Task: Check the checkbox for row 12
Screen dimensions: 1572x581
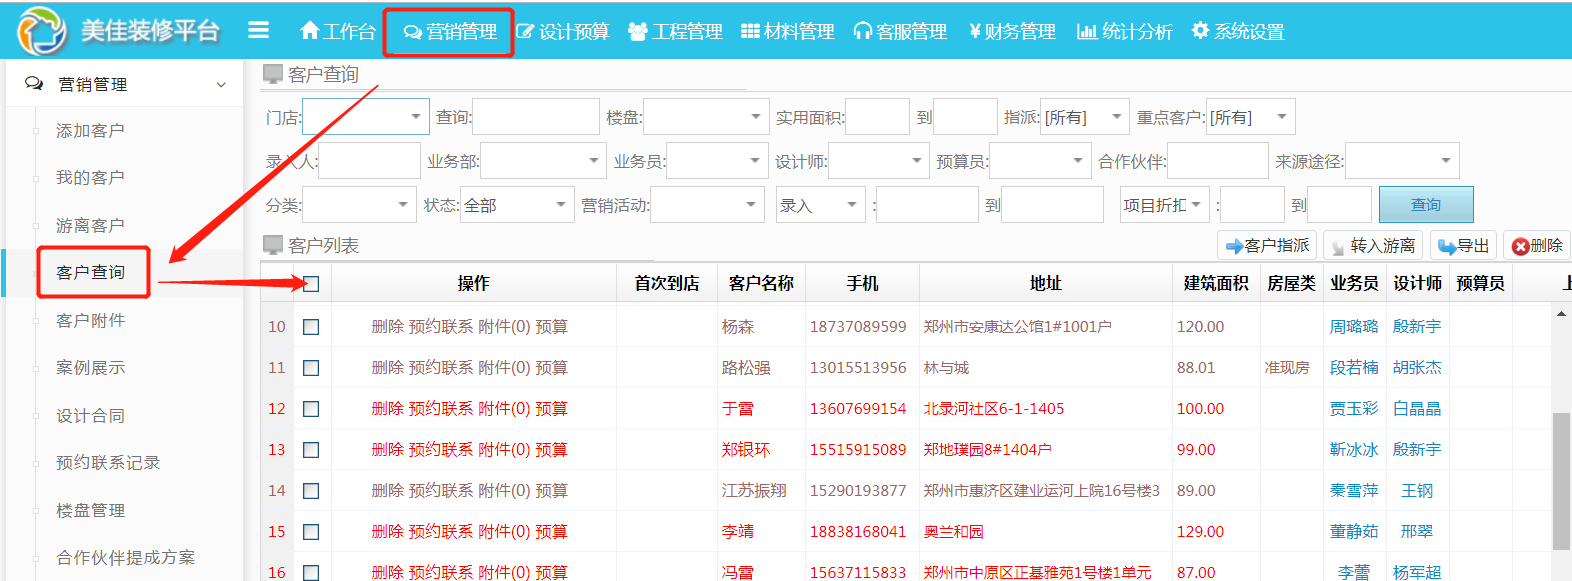Action: 311,409
